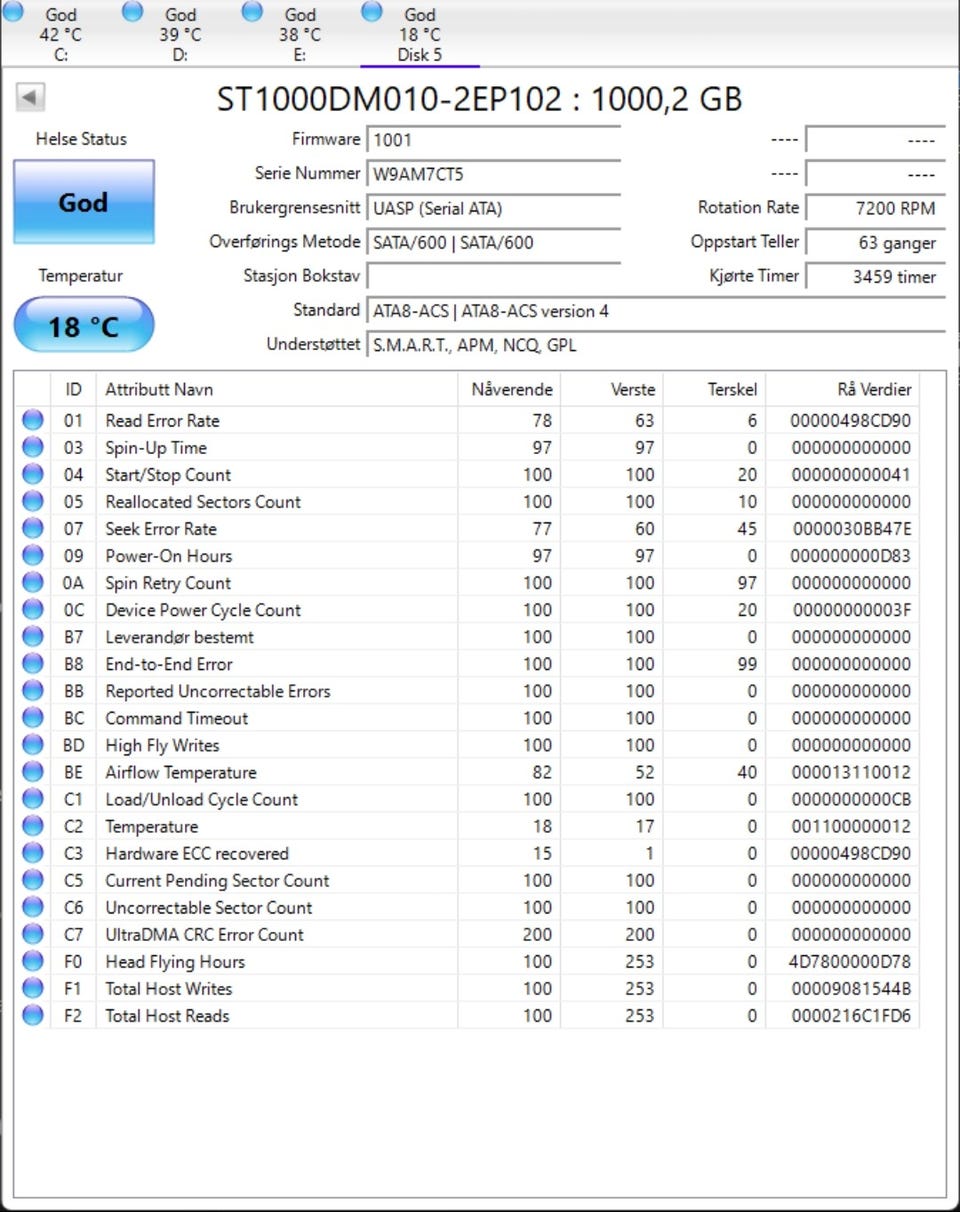Click the Oppstart Teller 63 ganger field
960x1212 pixels.
click(875, 242)
